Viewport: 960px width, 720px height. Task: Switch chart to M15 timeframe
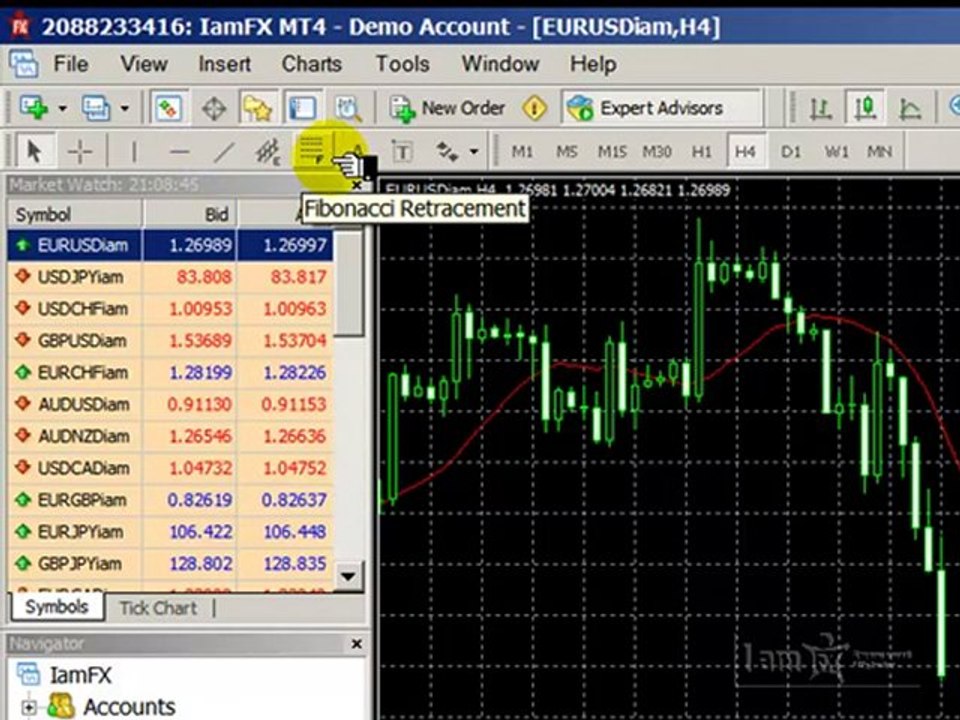[x=612, y=151]
